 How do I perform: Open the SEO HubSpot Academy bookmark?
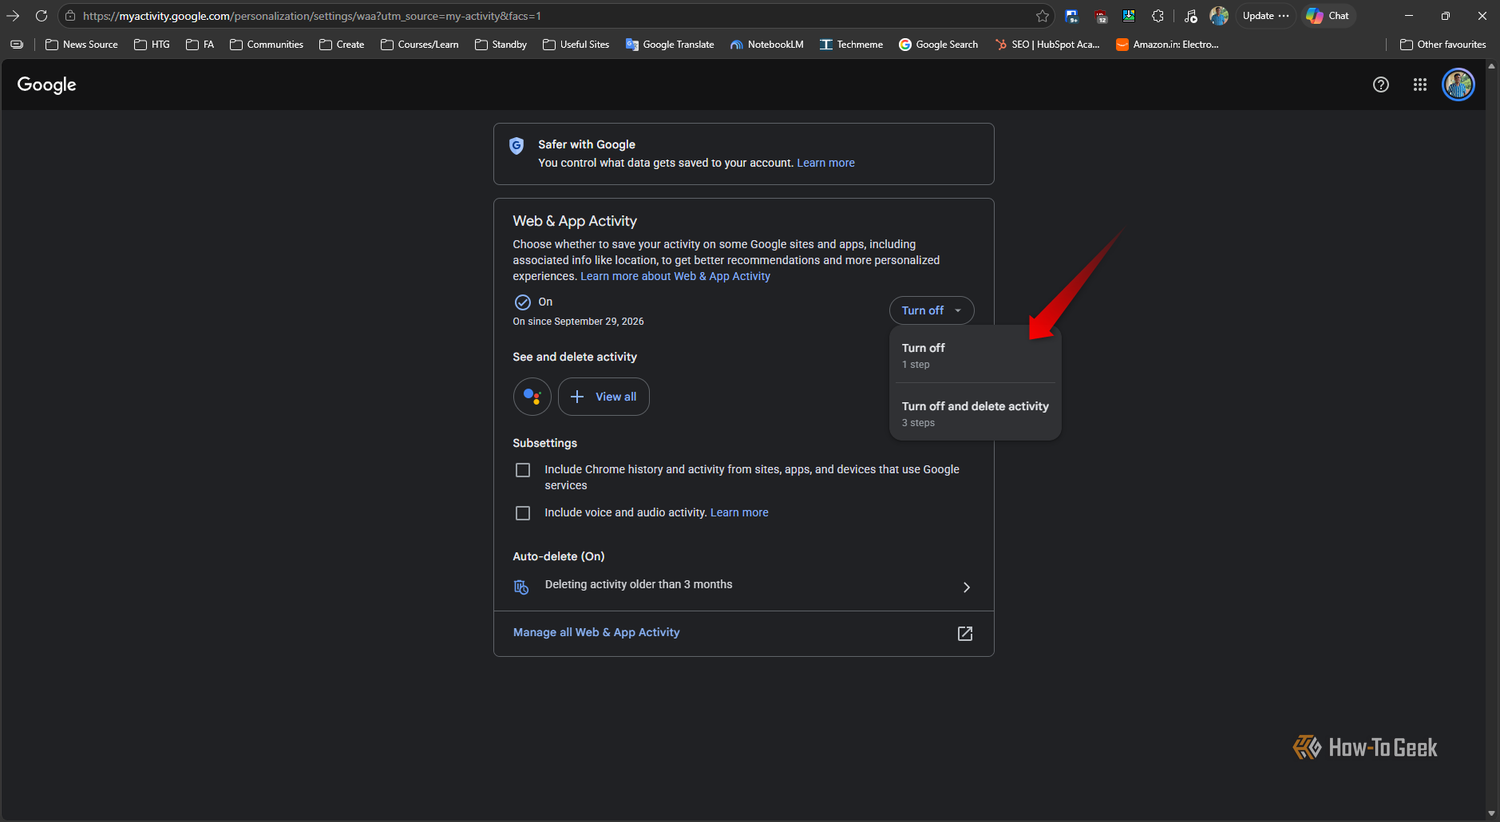tap(1047, 45)
